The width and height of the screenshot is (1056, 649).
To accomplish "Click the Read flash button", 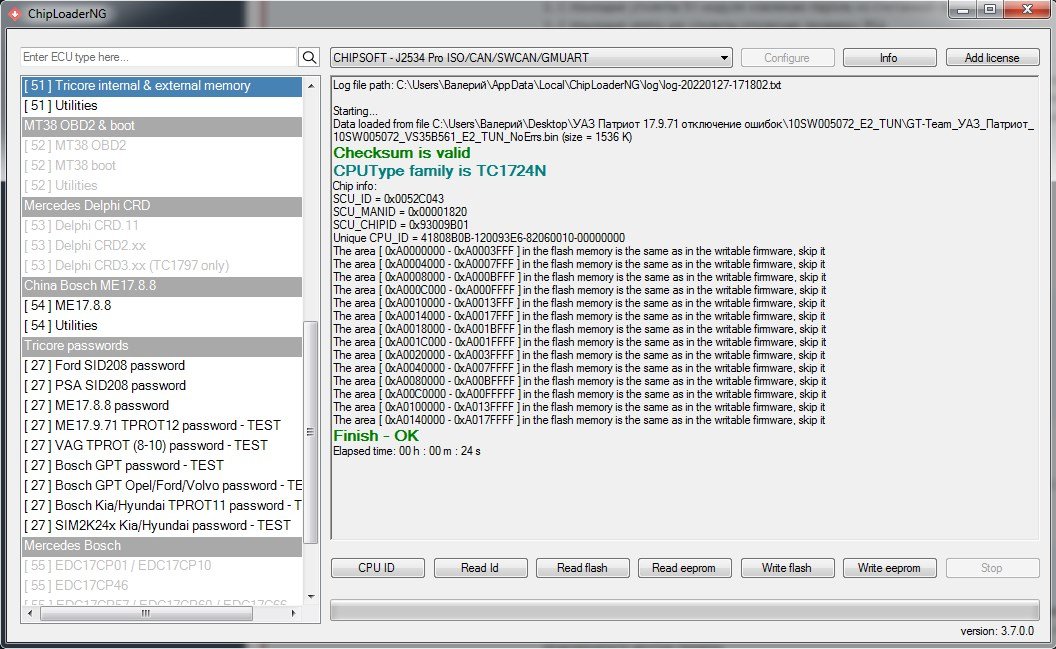I will [582, 568].
